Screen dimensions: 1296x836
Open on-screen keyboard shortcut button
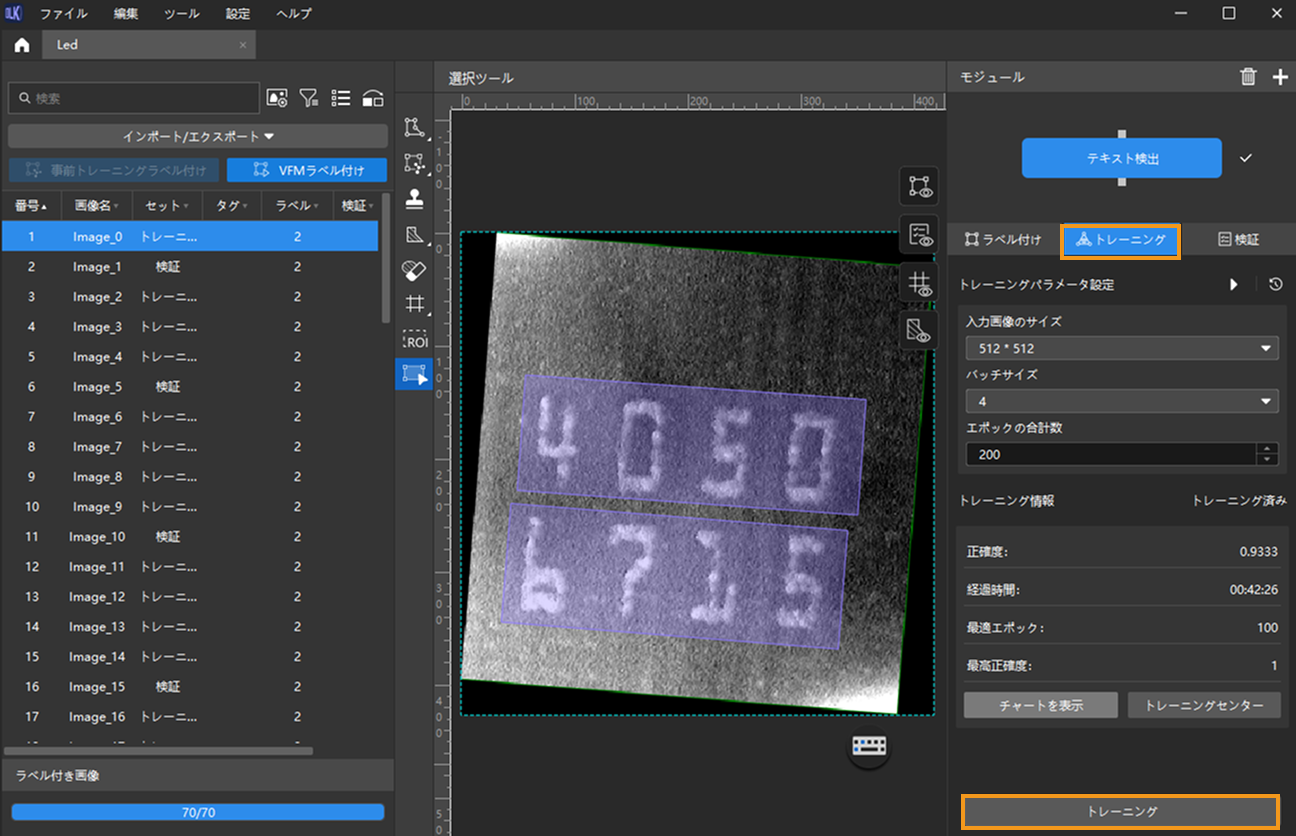point(869,746)
